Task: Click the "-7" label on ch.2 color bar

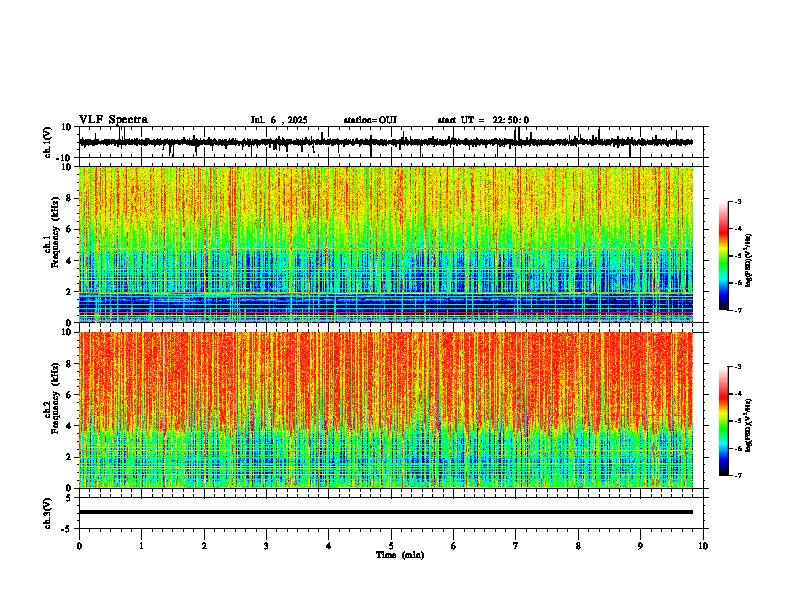Action: (x=738, y=475)
